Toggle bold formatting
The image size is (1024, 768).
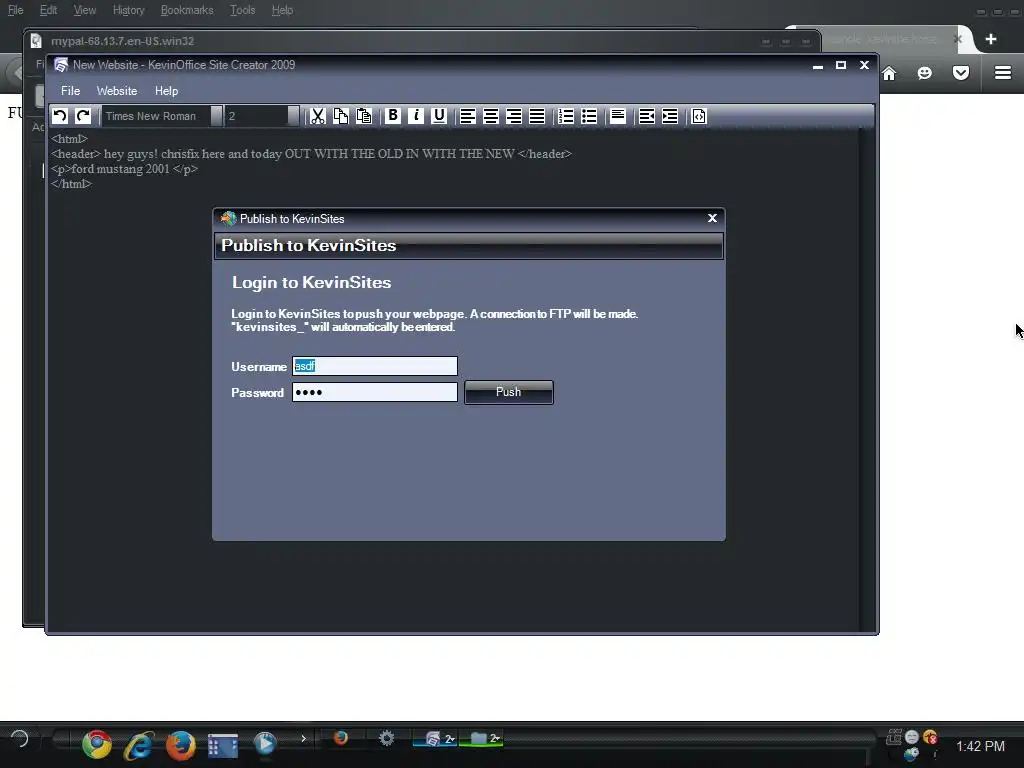coord(392,116)
